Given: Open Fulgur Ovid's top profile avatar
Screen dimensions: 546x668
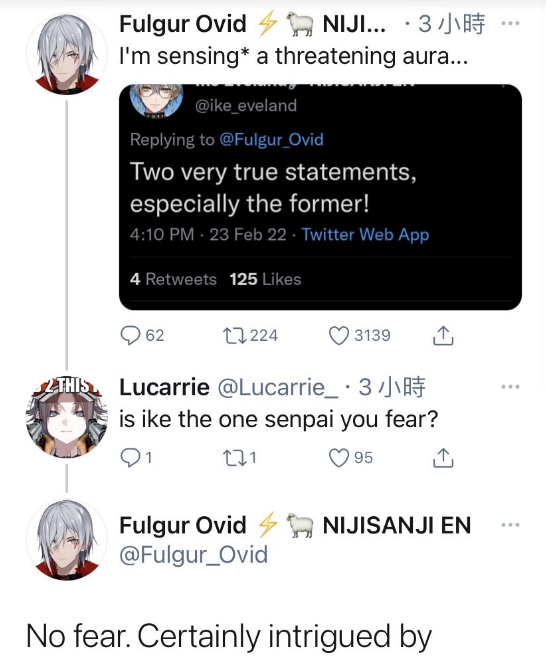Looking at the screenshot, I should [66, 54].
